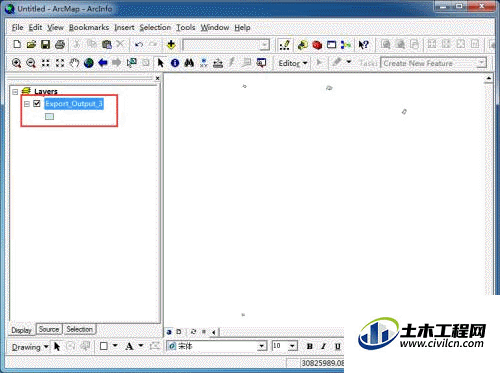Image resolution: width=500 pixels, height=373 pixels.
Task: Expand the font size dropdown
Action: [292, 346]
